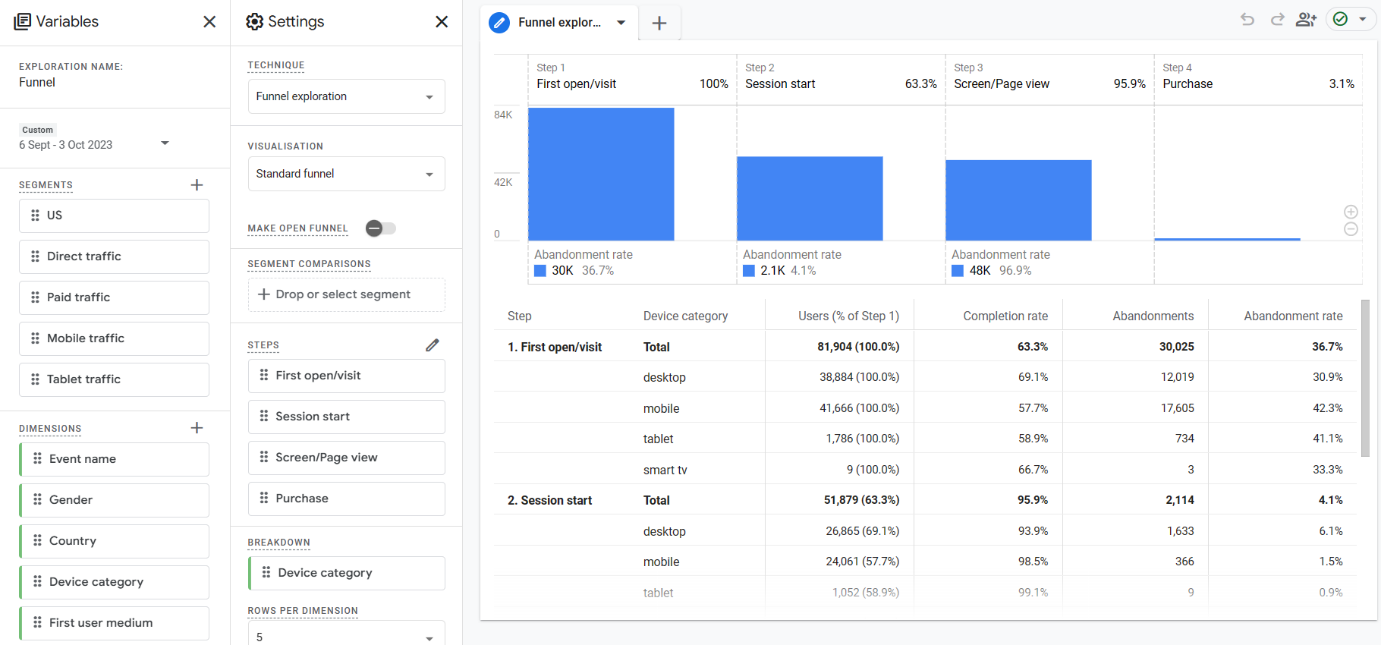1381x645 pixels.
Task: Click drag handle of Paid traffic segment
Action: 35,297
